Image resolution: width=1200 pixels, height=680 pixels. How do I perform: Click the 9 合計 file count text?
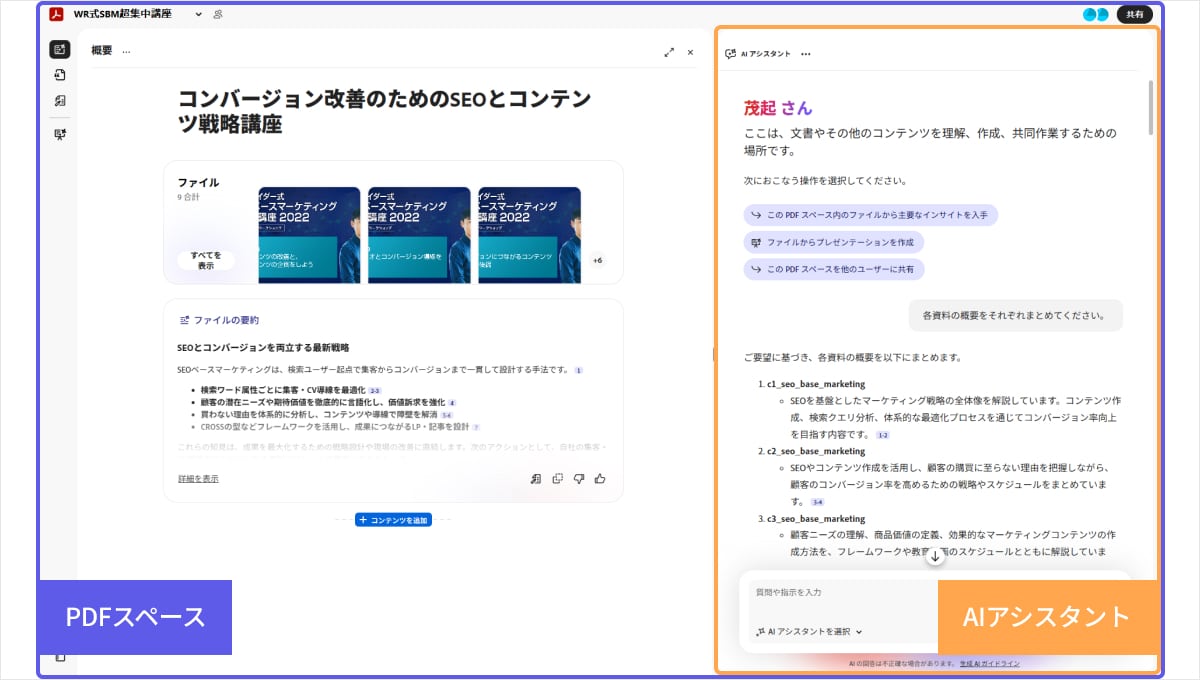[x=189, y=197]
